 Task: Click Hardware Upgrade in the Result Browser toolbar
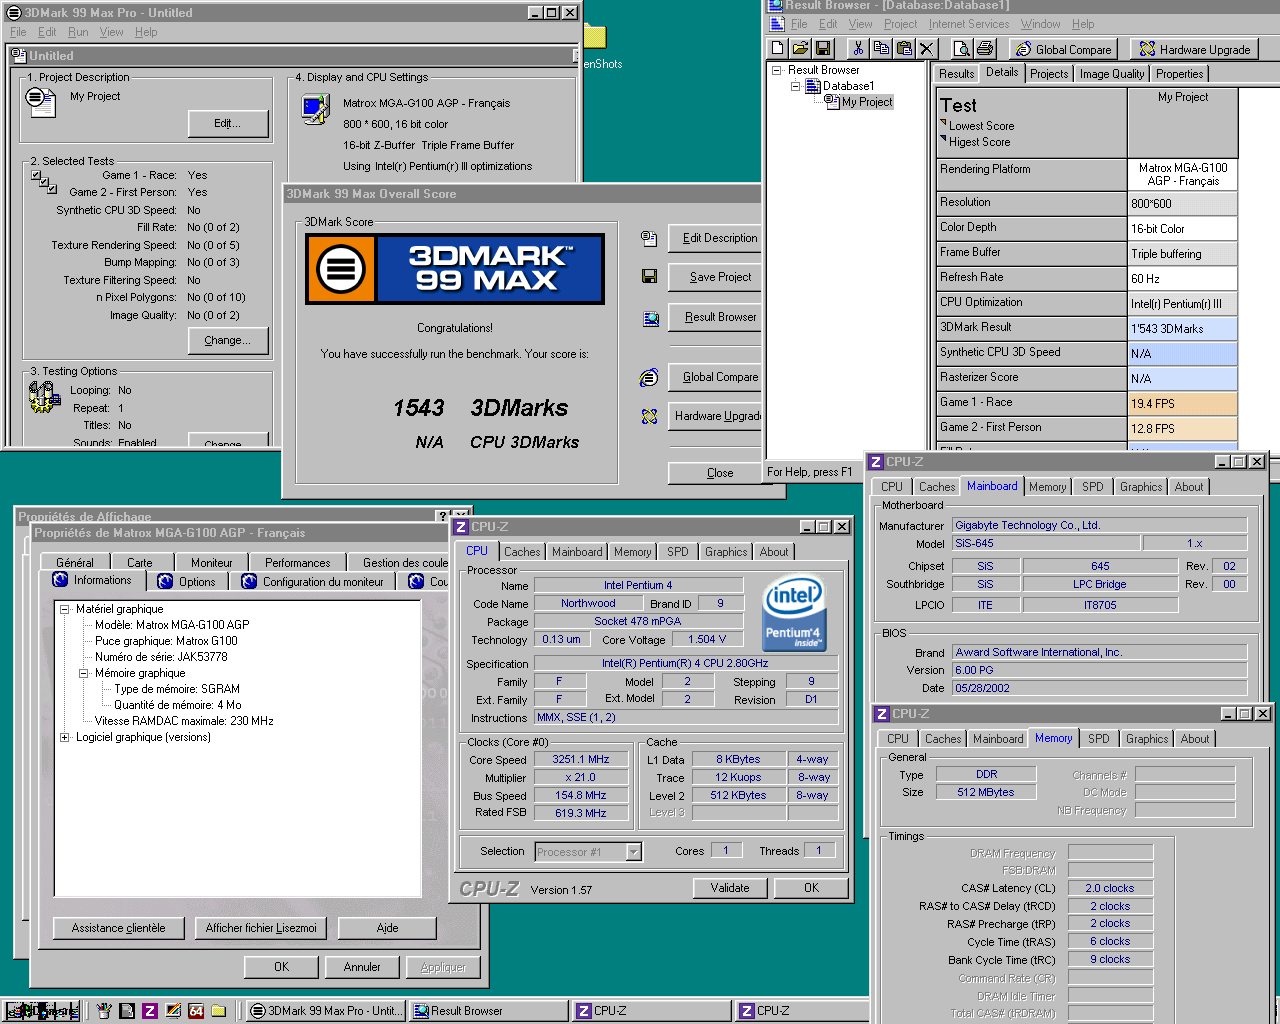click(1194, 49)
